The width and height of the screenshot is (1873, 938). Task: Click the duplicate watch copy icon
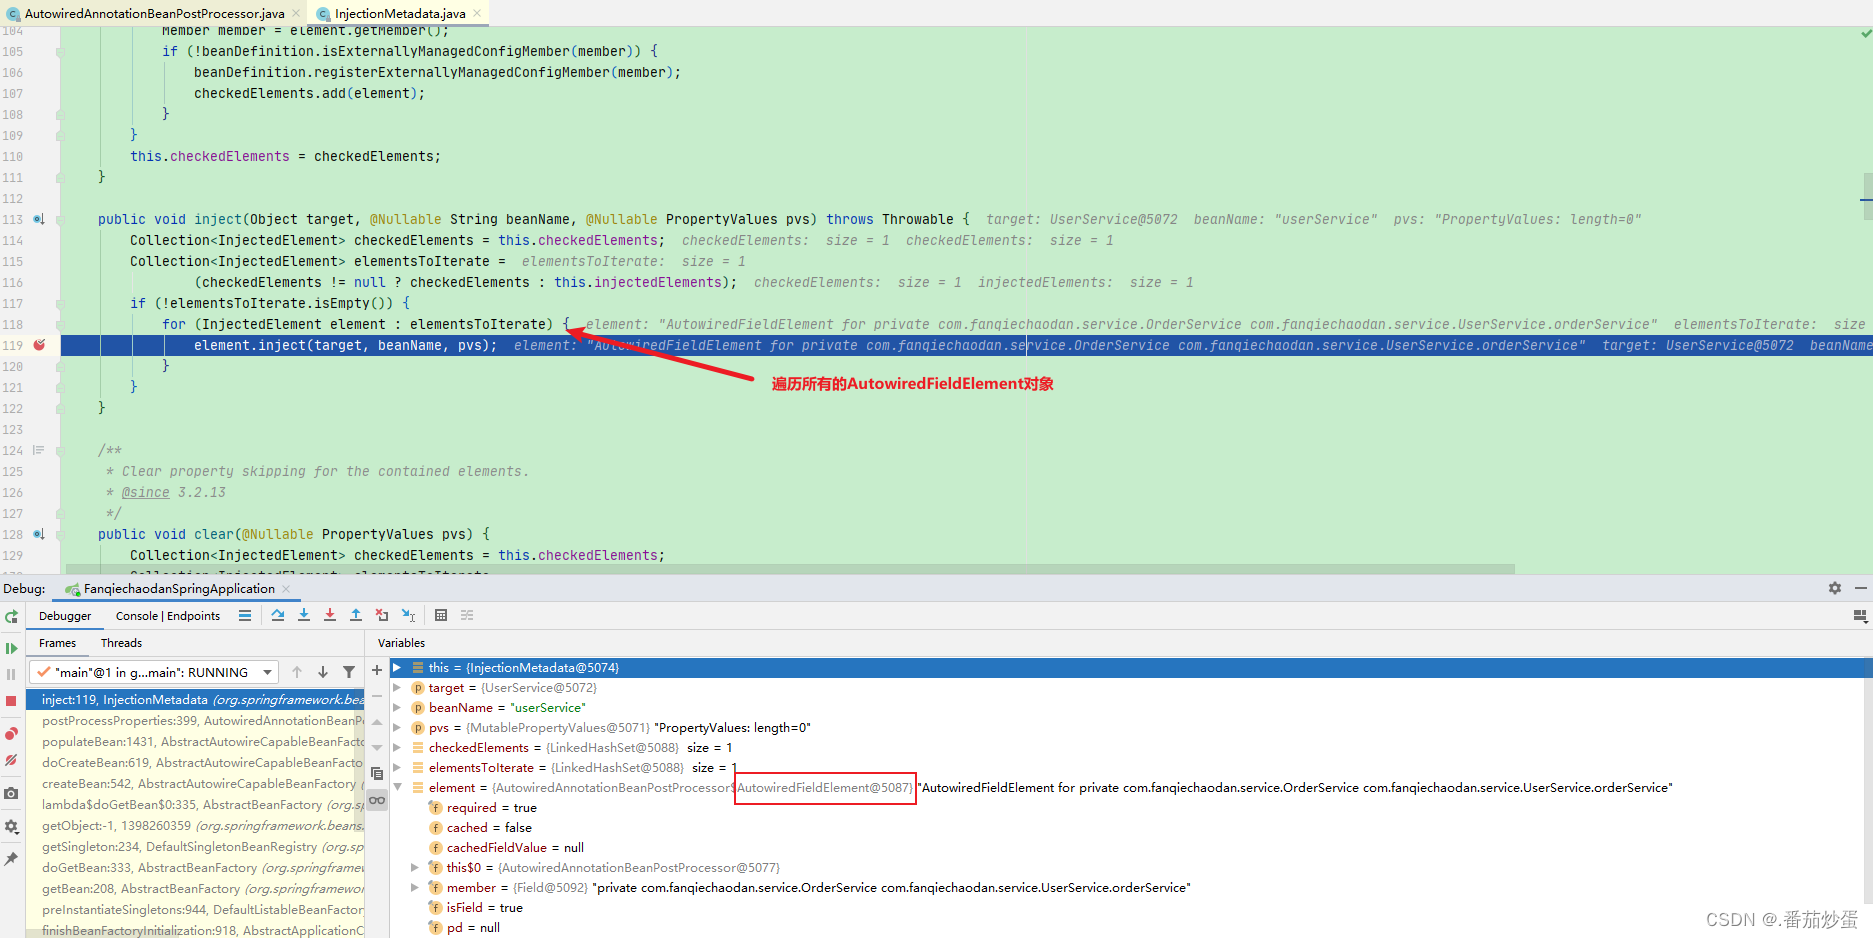point(377,774)
